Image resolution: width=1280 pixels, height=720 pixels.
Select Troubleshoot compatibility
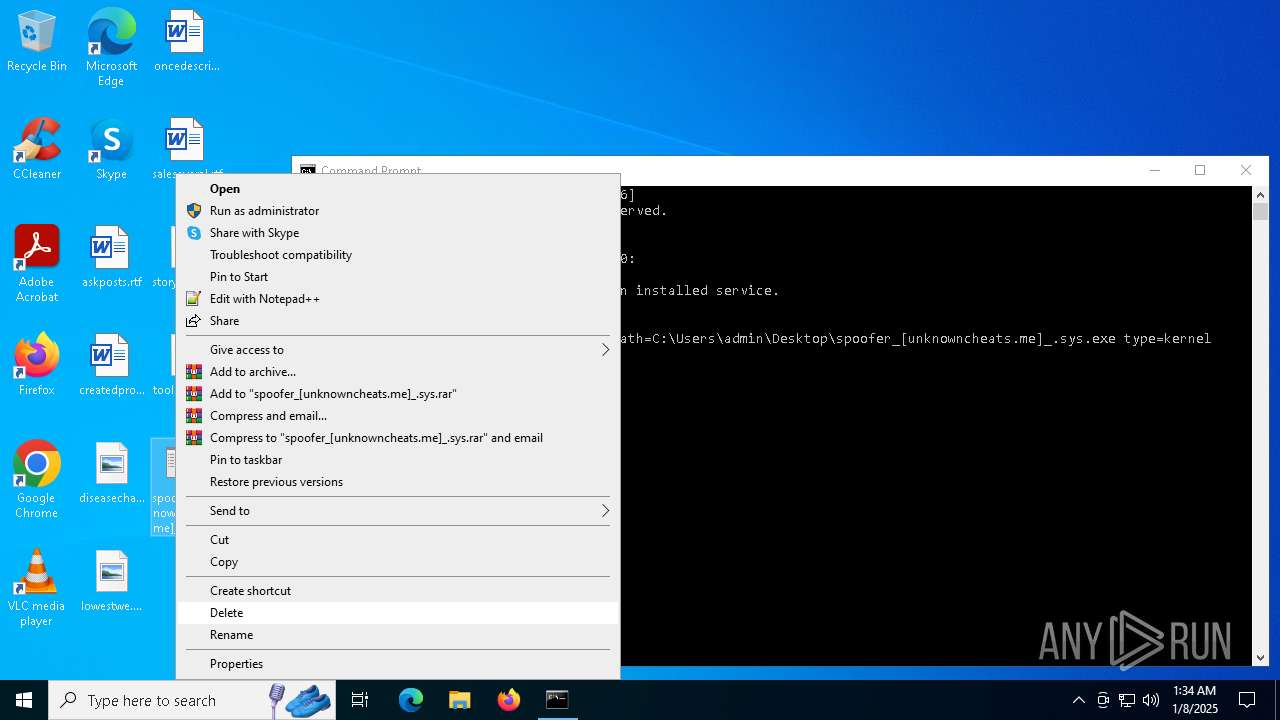[x=397, y=255]
